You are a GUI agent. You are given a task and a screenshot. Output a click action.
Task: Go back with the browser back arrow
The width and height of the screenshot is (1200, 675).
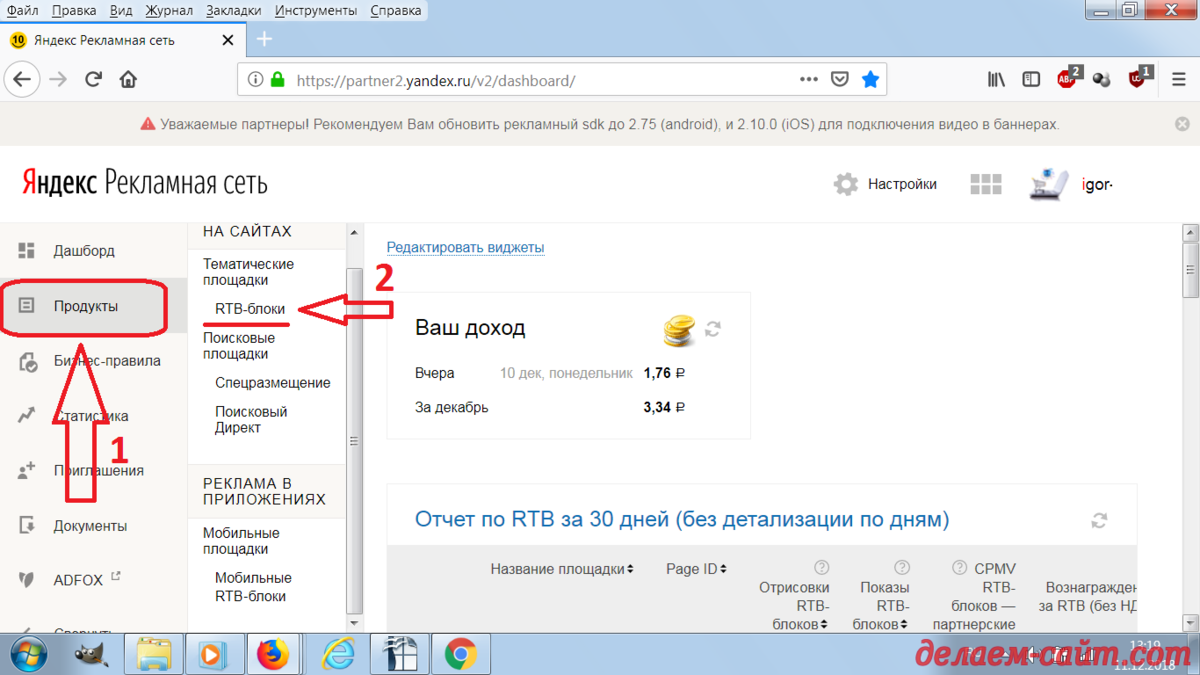pyautogui.click(x=22, y=80)
